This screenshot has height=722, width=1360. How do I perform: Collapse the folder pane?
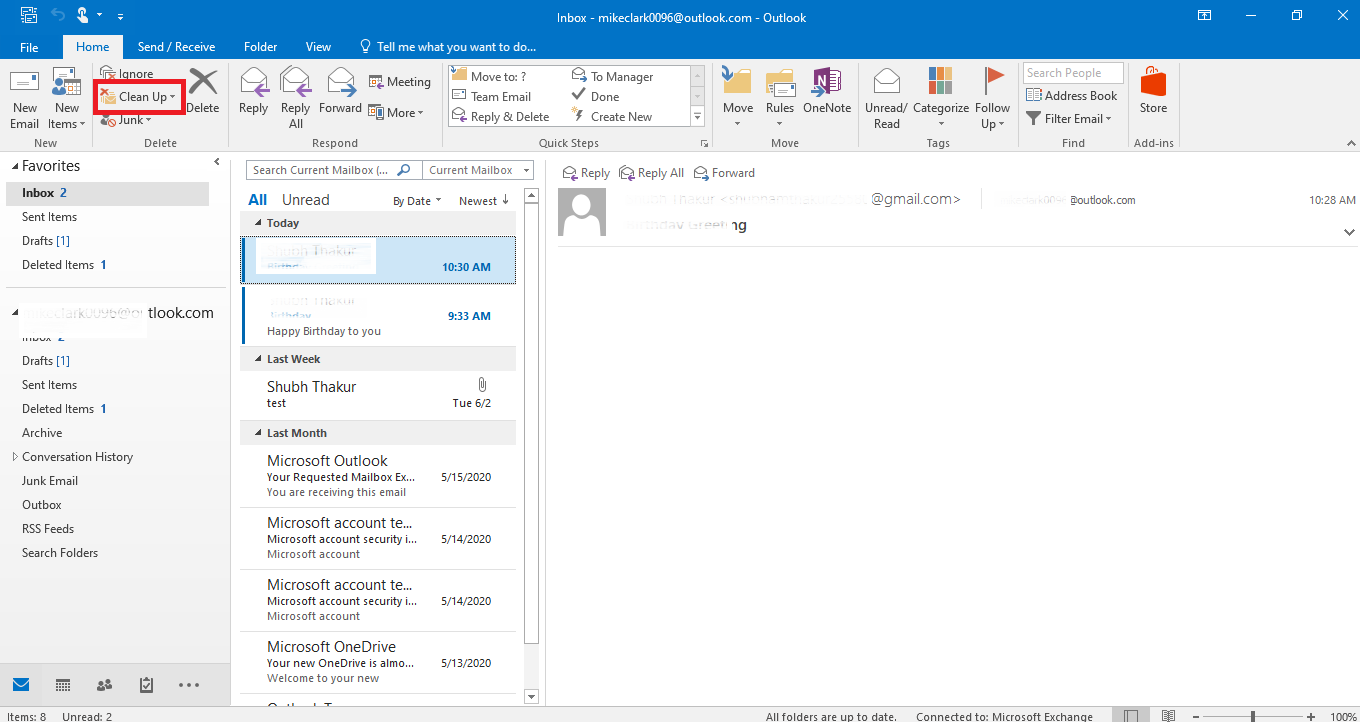coord(217,162)
